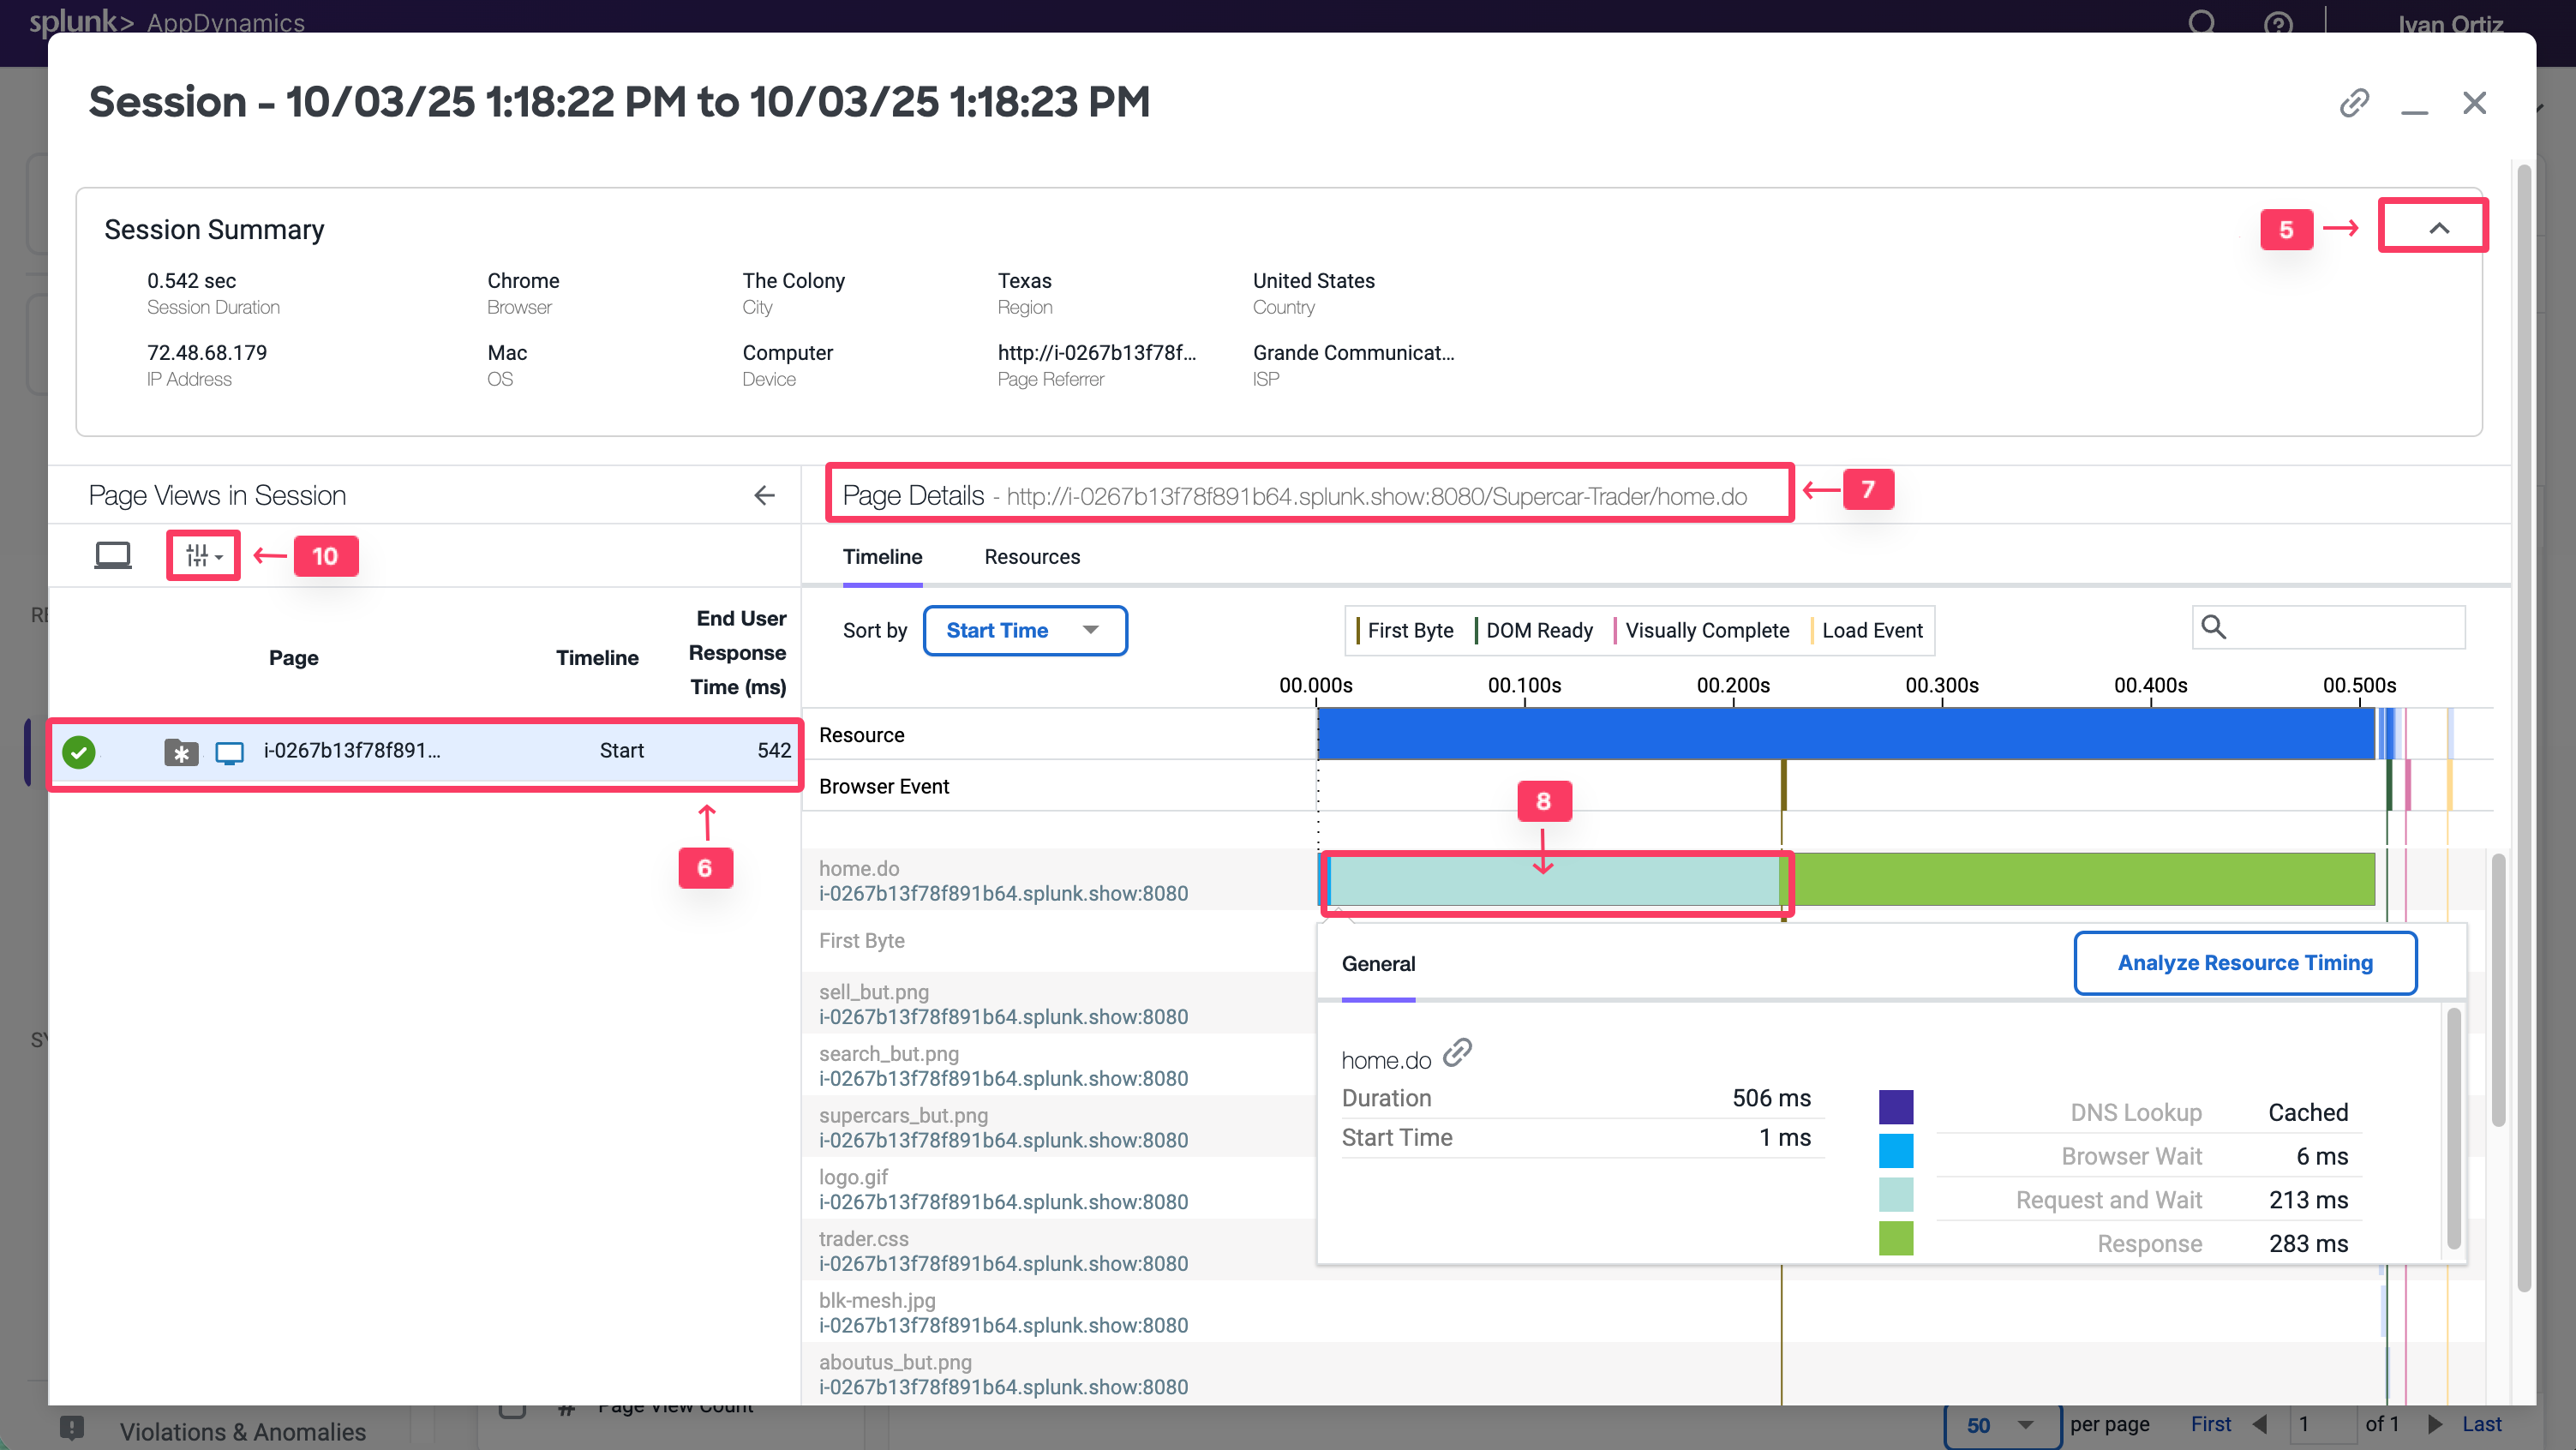Open the help question mark icon
This screenshot has width=2576, height=1450.
tap(2278, 23)
